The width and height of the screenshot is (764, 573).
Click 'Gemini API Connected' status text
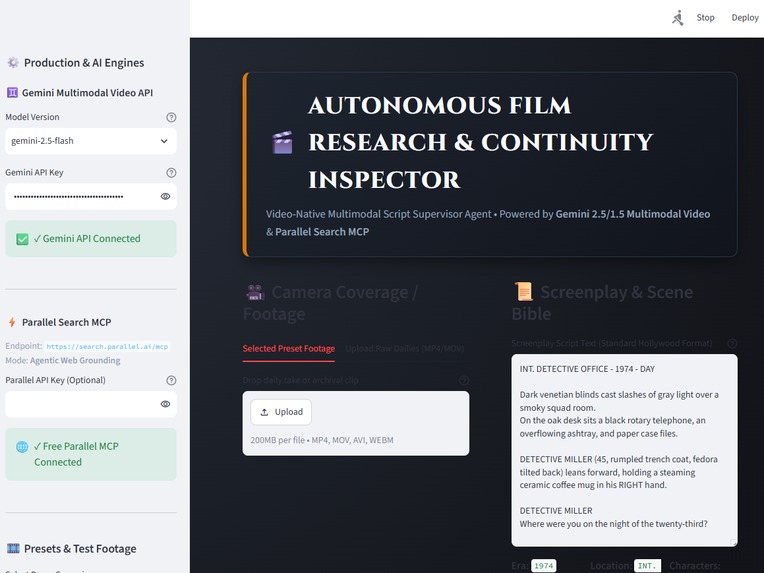tap(87, 239)
